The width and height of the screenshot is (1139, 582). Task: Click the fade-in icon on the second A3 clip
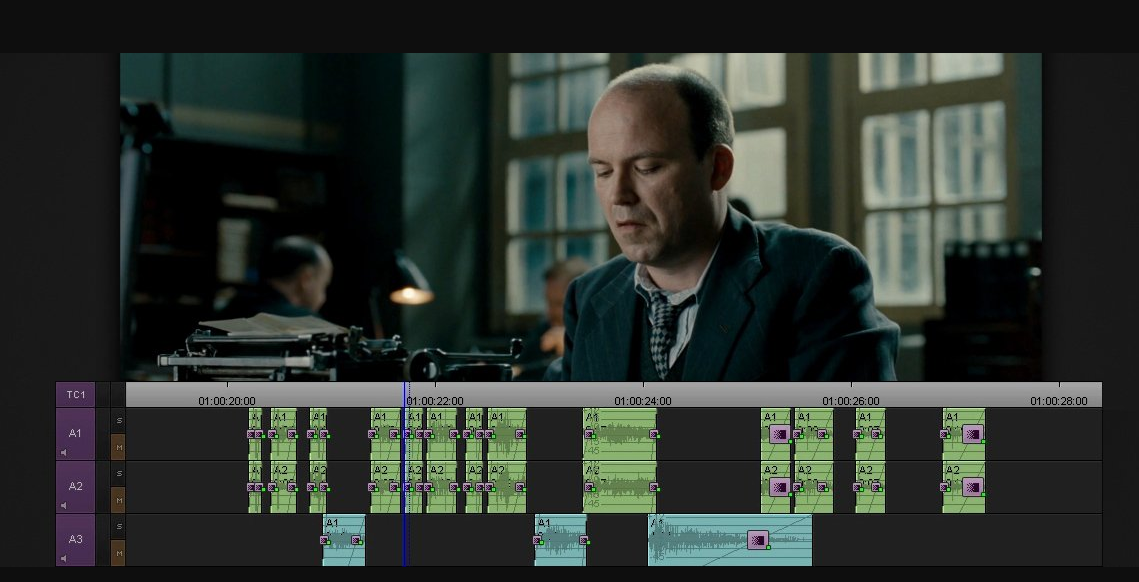[538, 540]
